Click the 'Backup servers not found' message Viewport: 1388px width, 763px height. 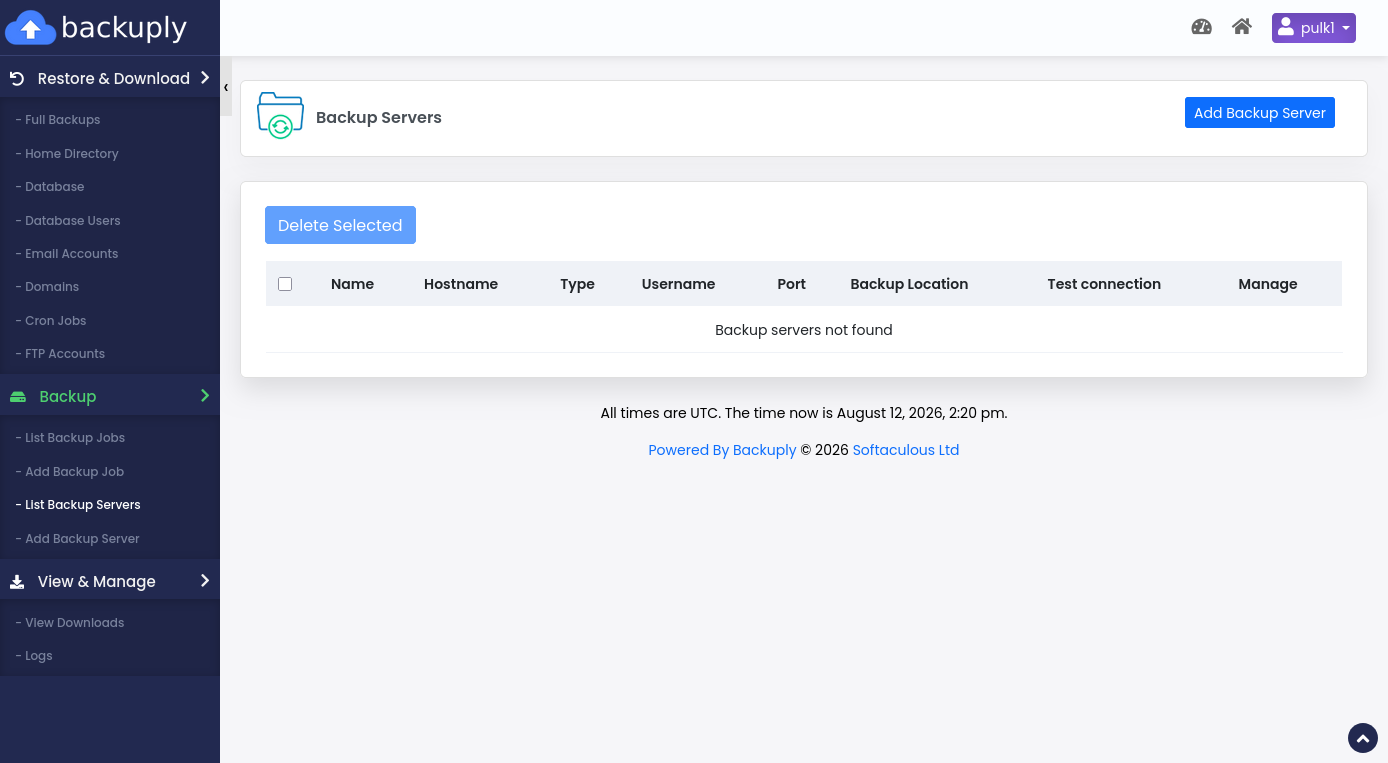click(804, 330)
